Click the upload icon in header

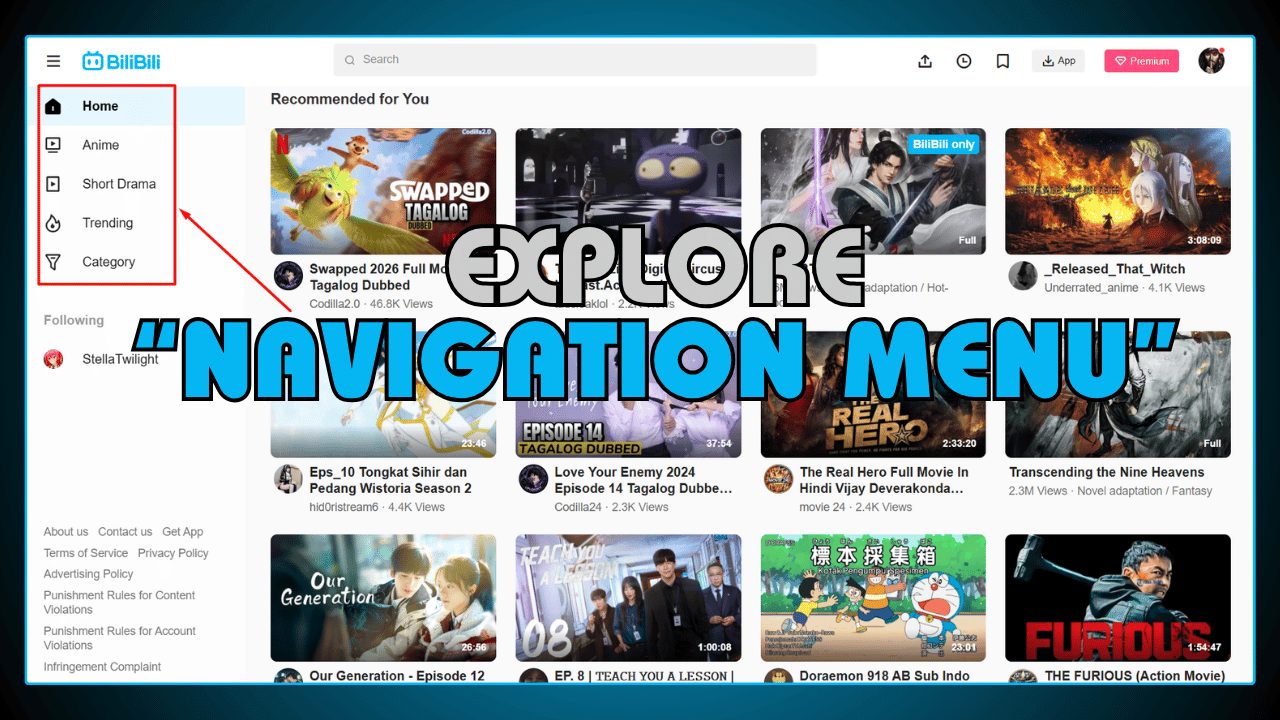(x=925, y=61)
